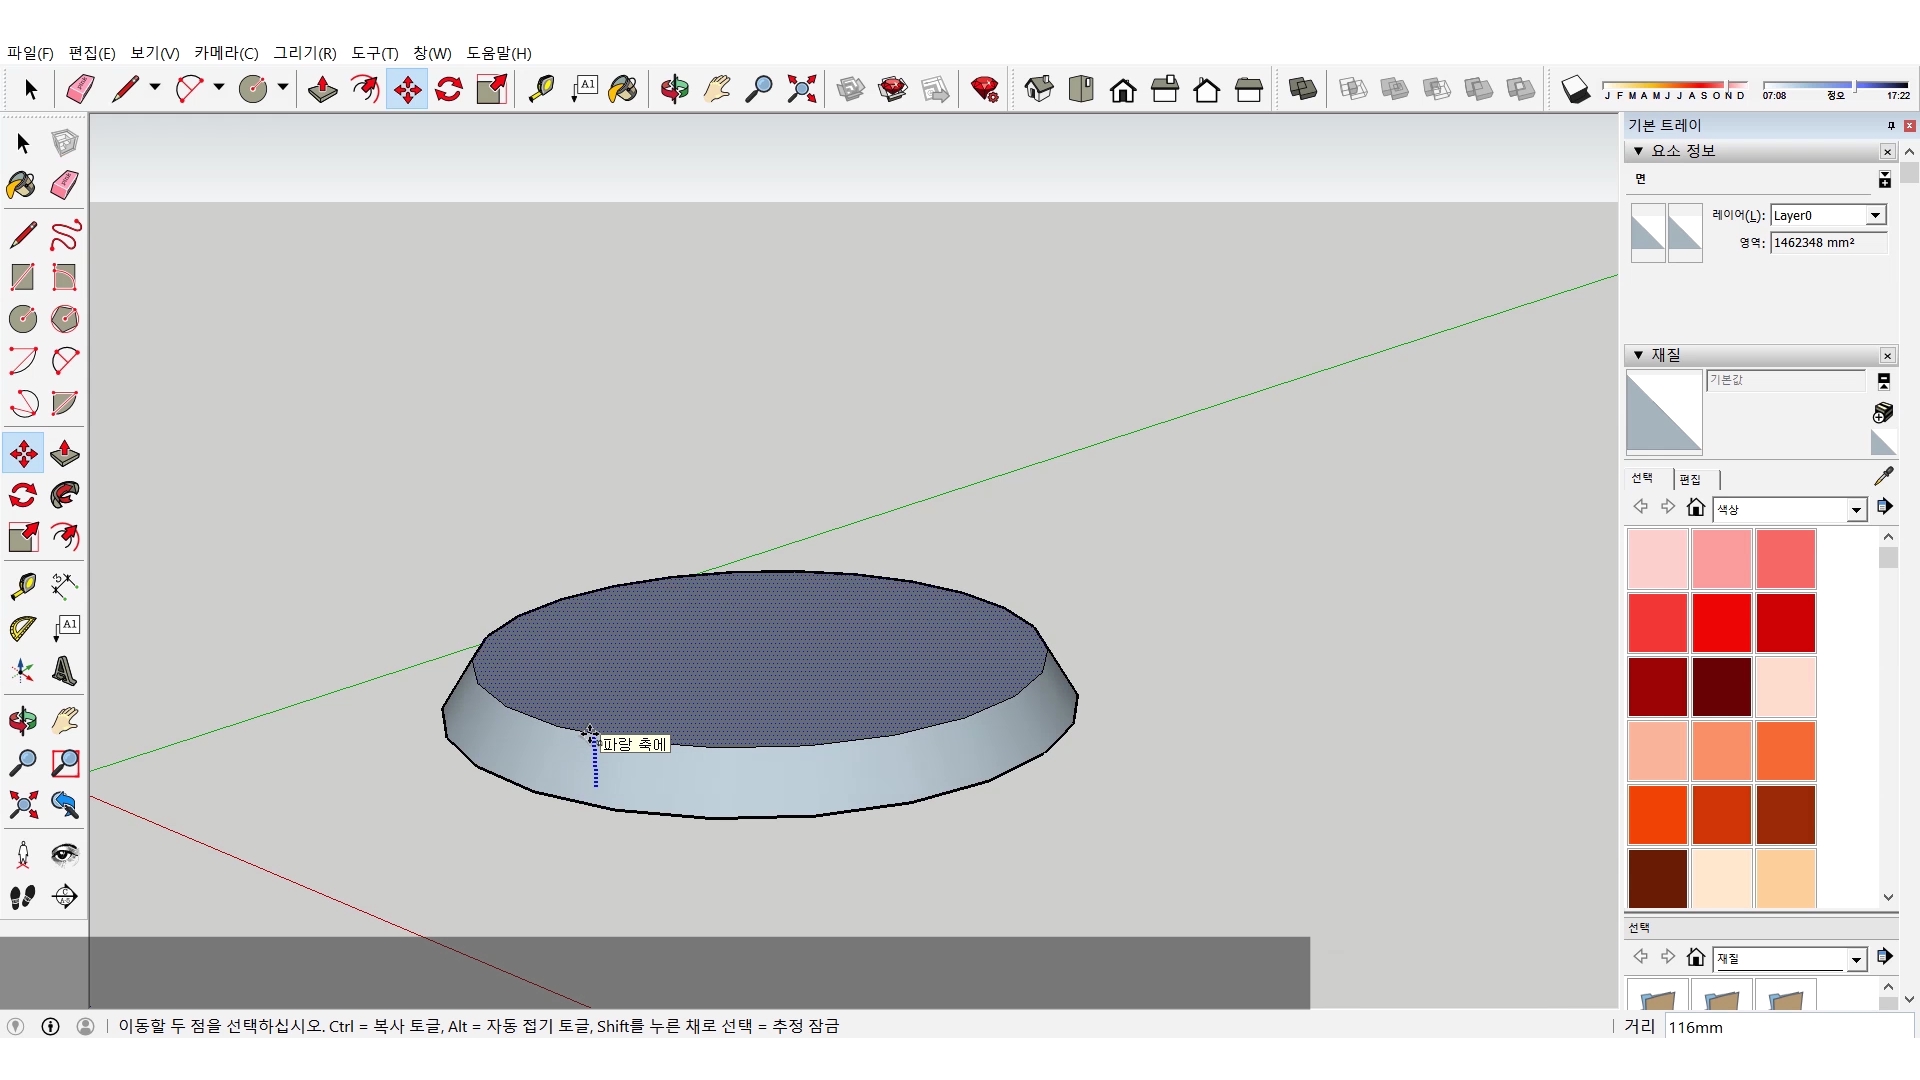1920x1080 pixels.
Task: Activate the Push/Pull tool in left toolbar
Action: [65, 453]
